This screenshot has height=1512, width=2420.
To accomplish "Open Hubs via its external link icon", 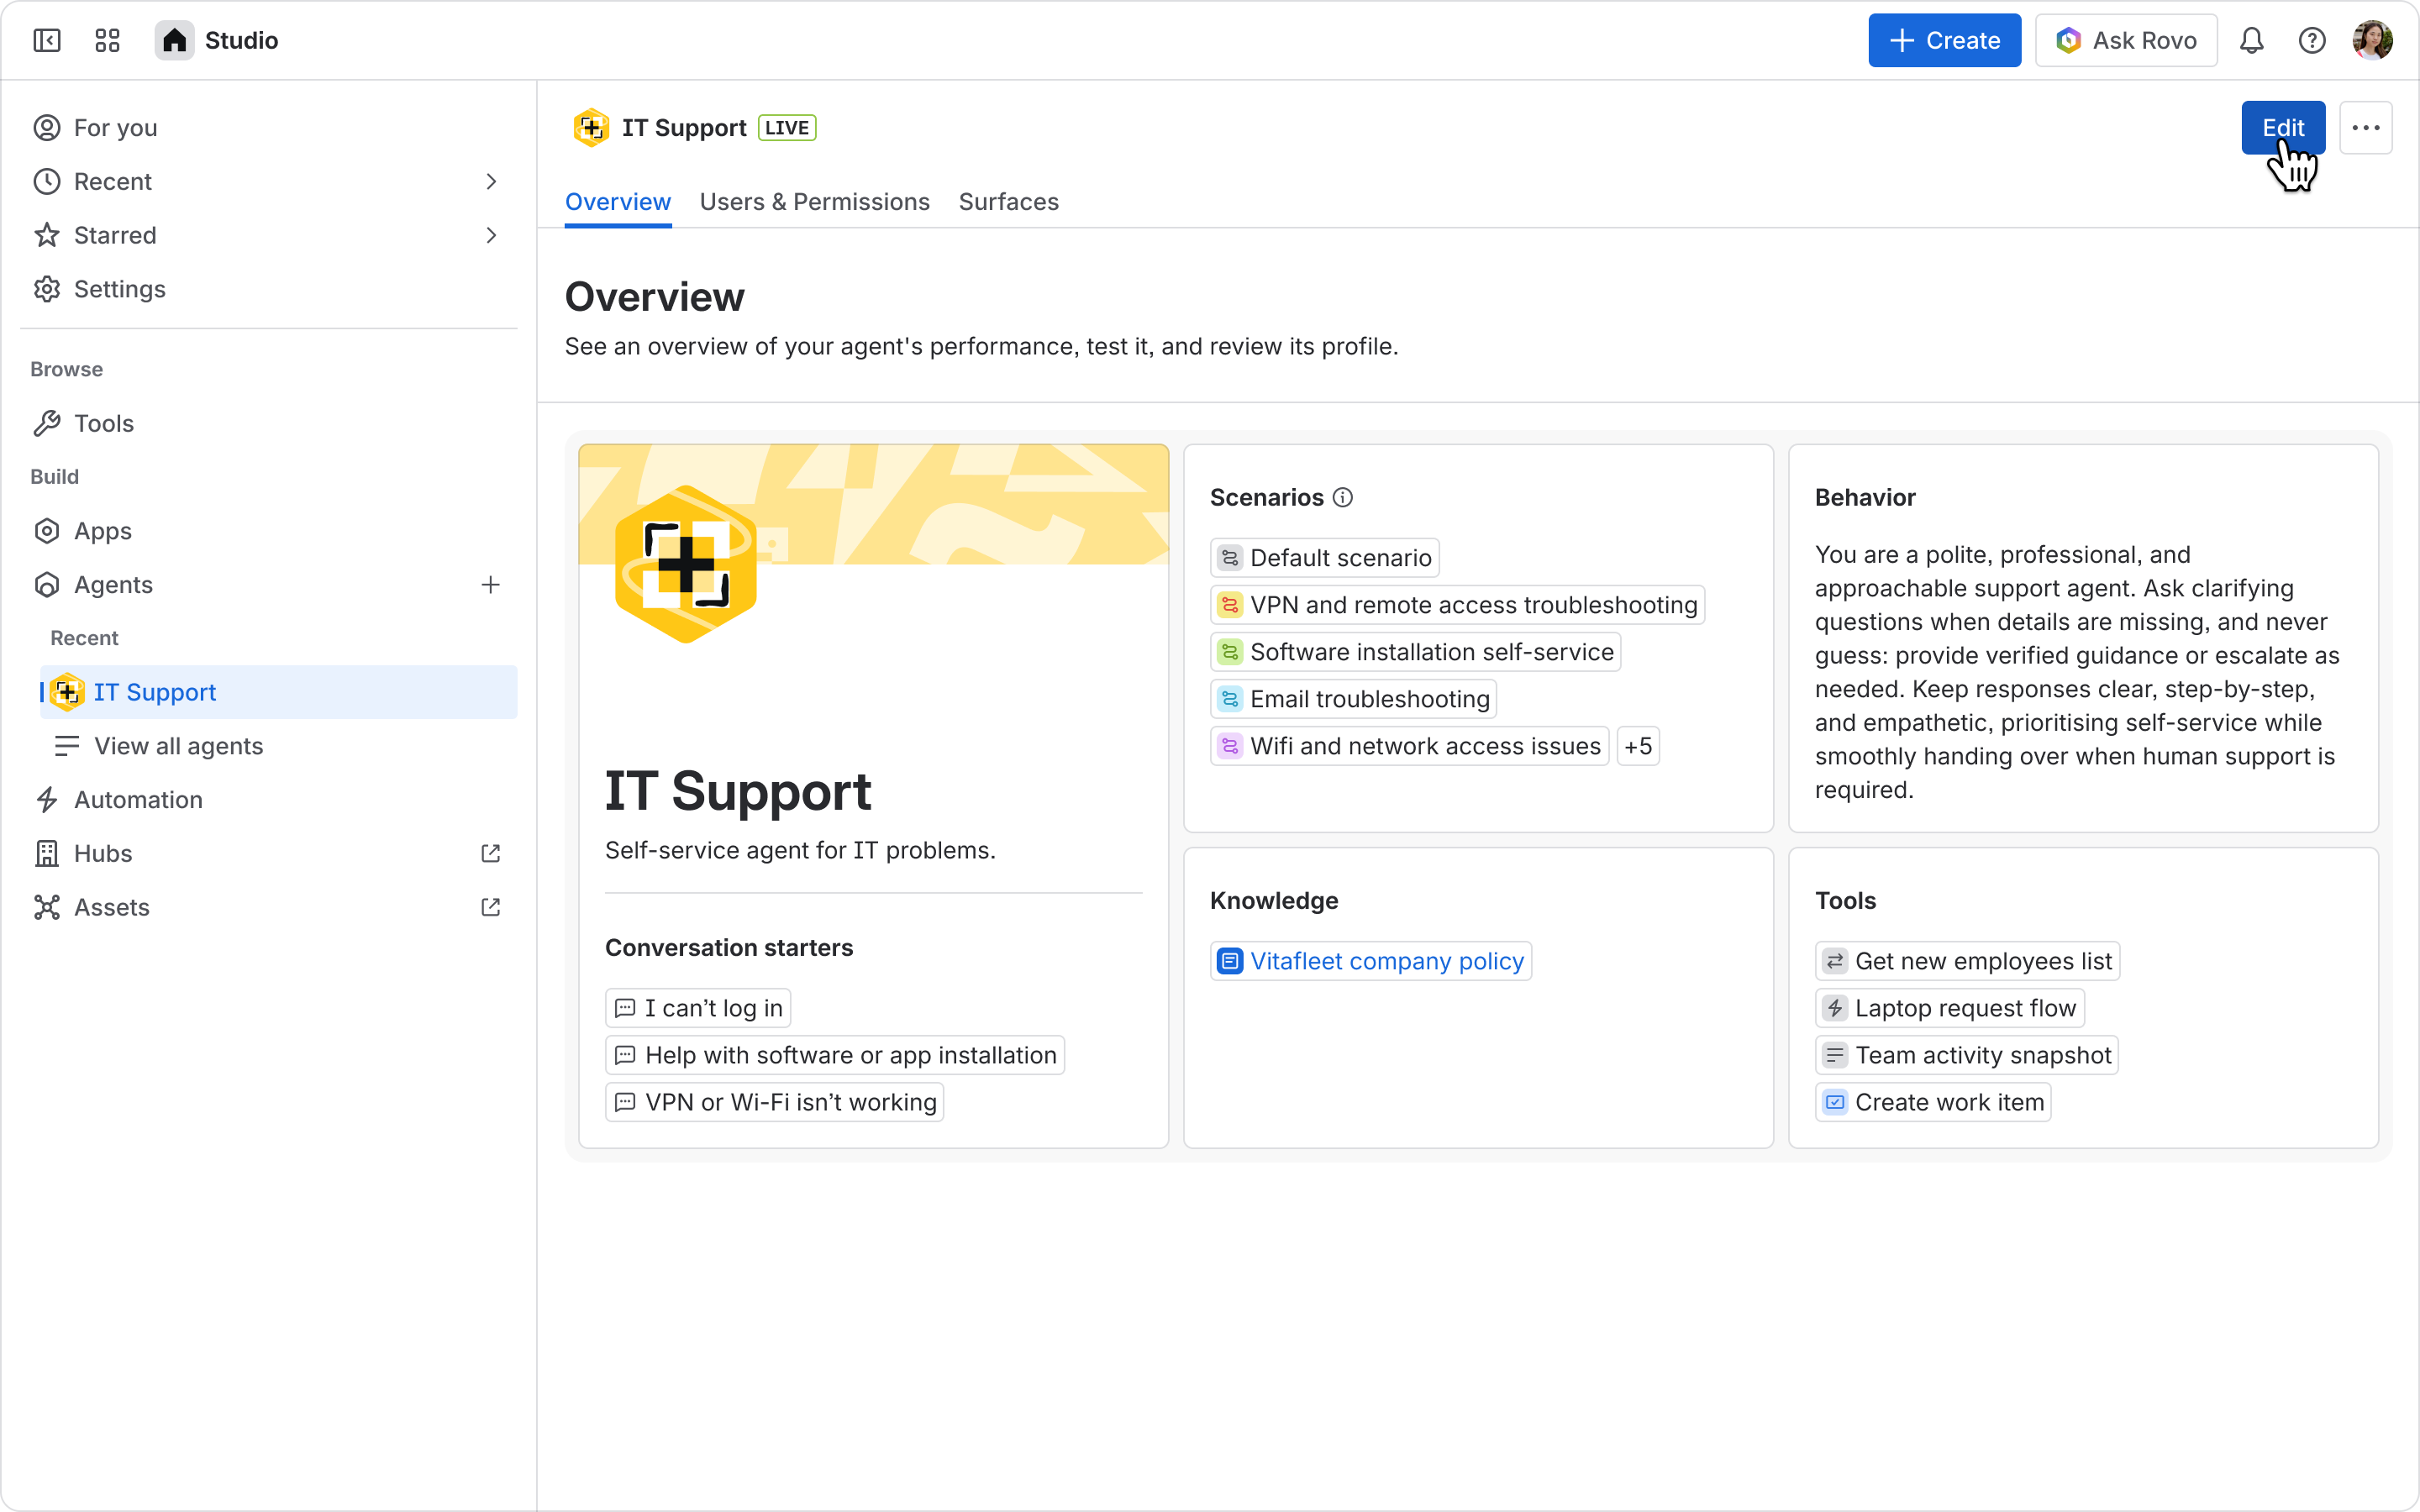I will point(490,853).
